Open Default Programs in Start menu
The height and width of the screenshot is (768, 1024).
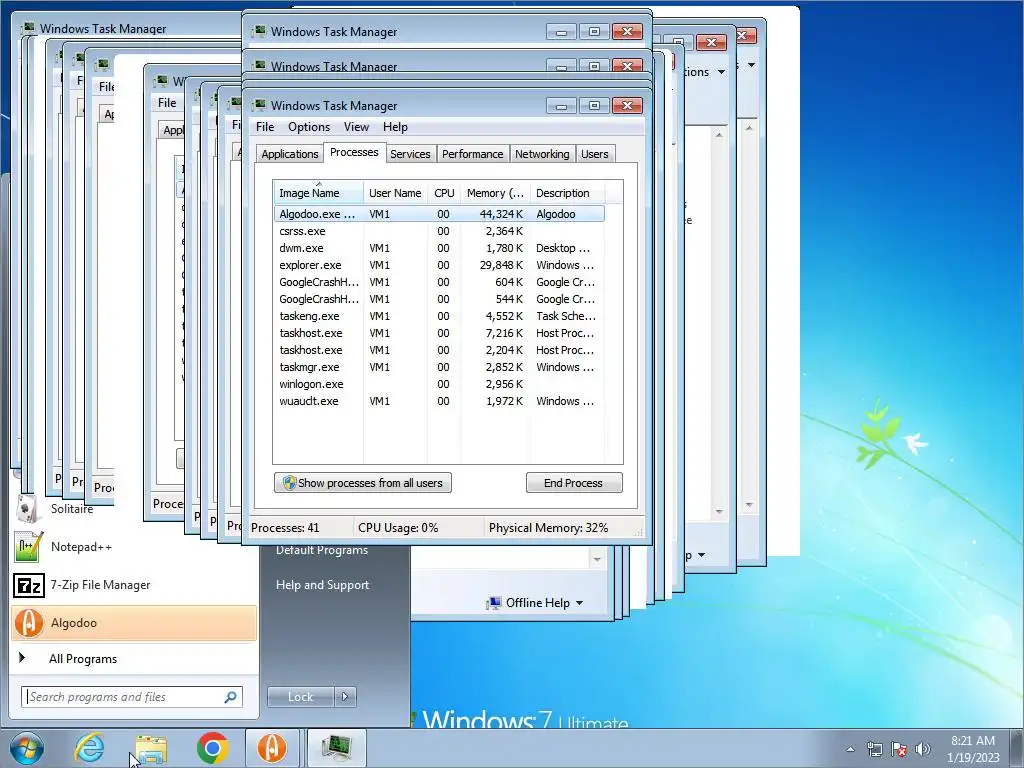(322, 552)
